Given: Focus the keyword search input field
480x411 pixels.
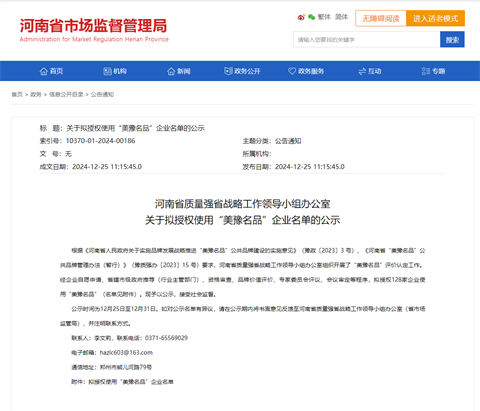Looking at the screenshot, I should (367, 40).
